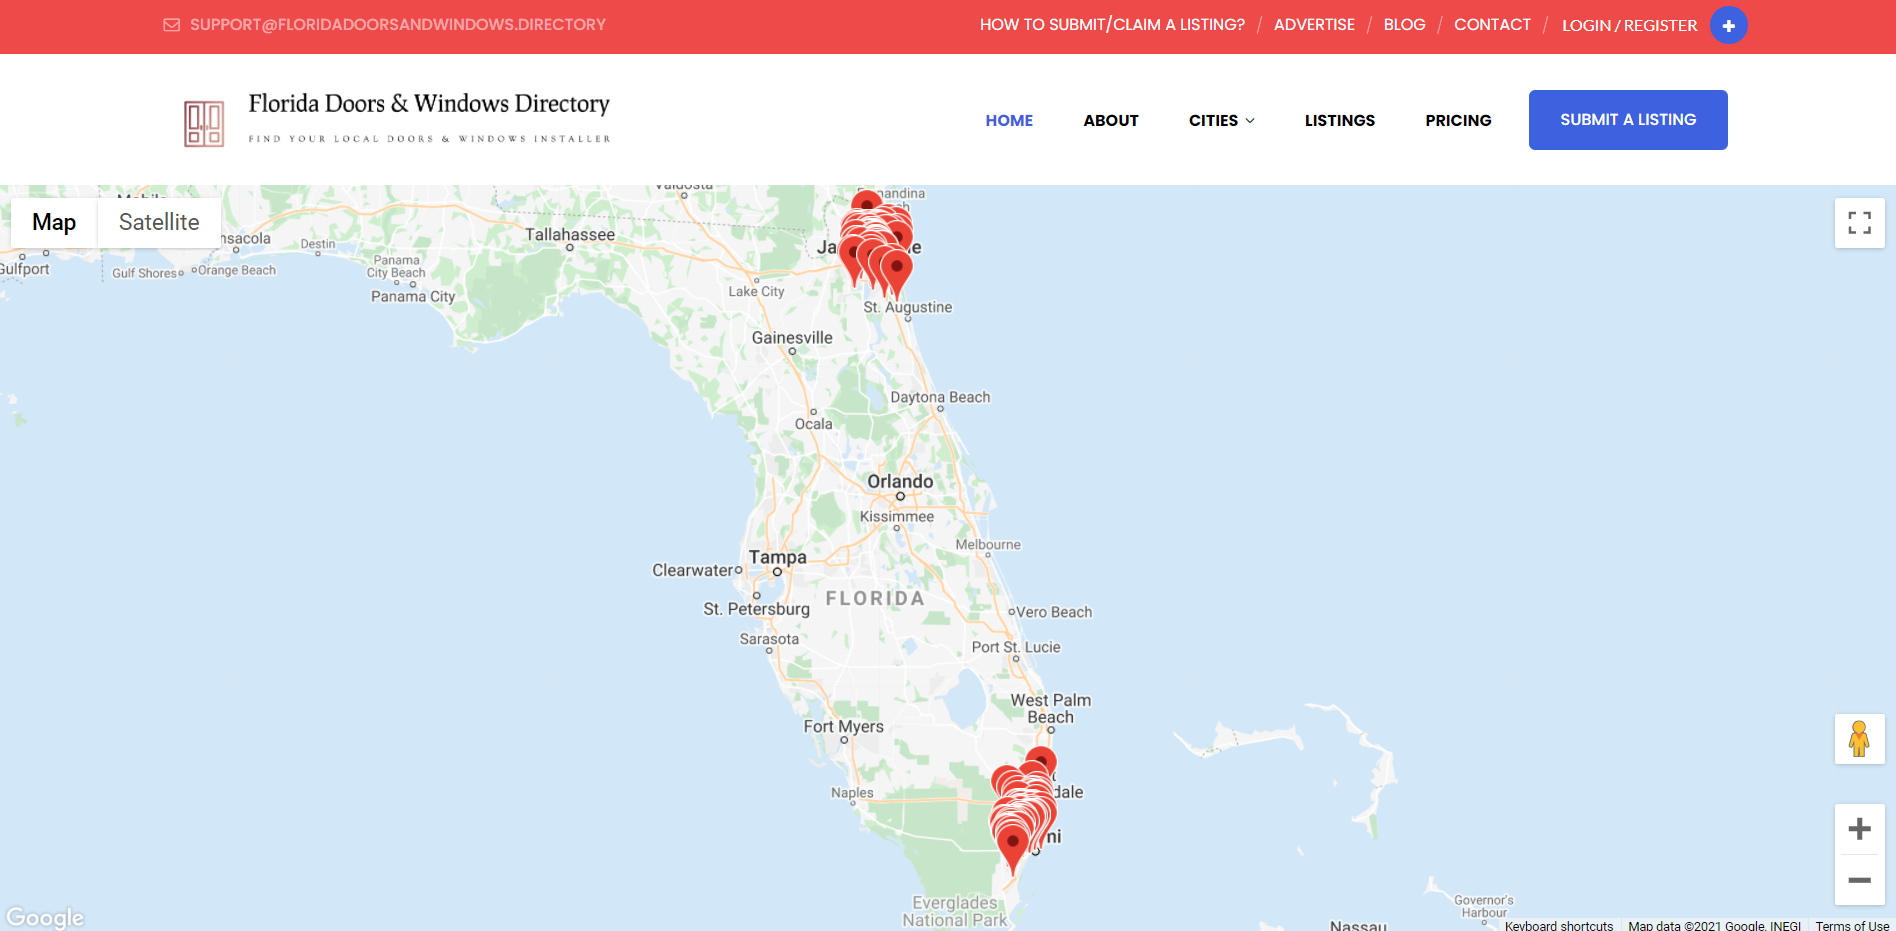
Task: Expand the Cities dropdown menu
Action: click(1221, 120)
